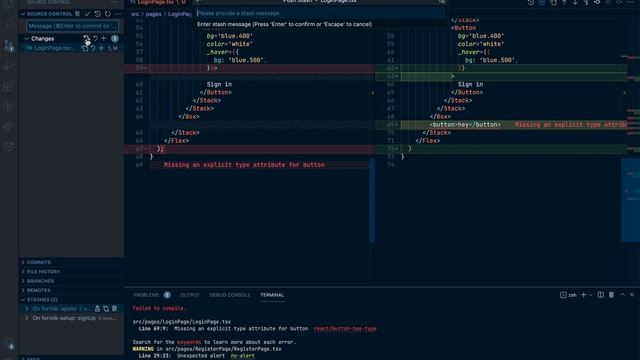Open the no-alert rule link in terminal
This screenshot has width=640, height=360.
coord(242,356)
